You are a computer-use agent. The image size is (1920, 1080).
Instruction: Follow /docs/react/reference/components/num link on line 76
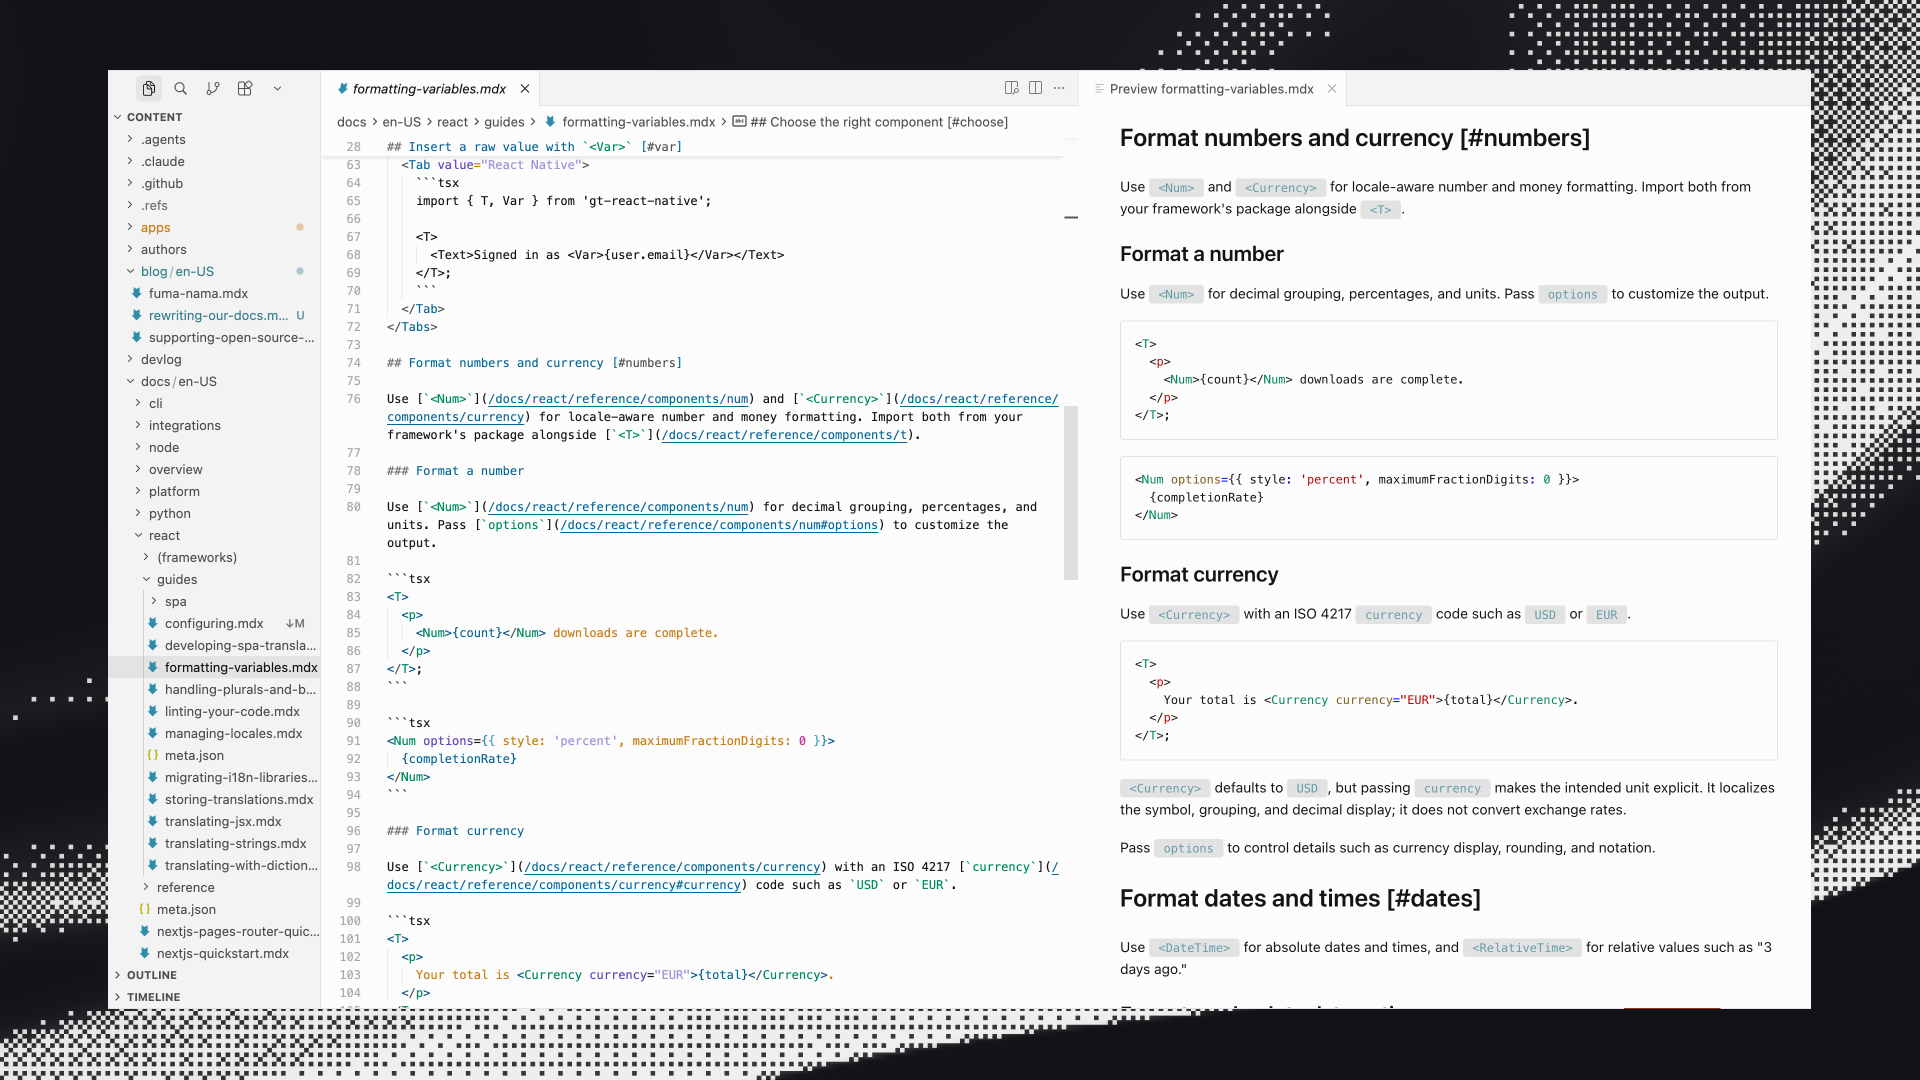(x=618, y=399)
